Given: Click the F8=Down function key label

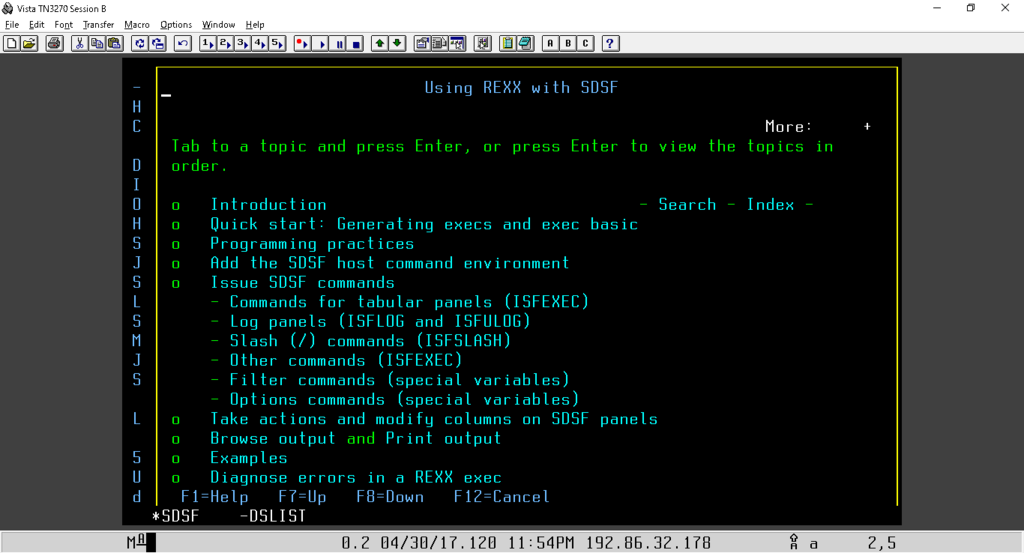Looking at the screenshot, I should [x=390, y=497].
